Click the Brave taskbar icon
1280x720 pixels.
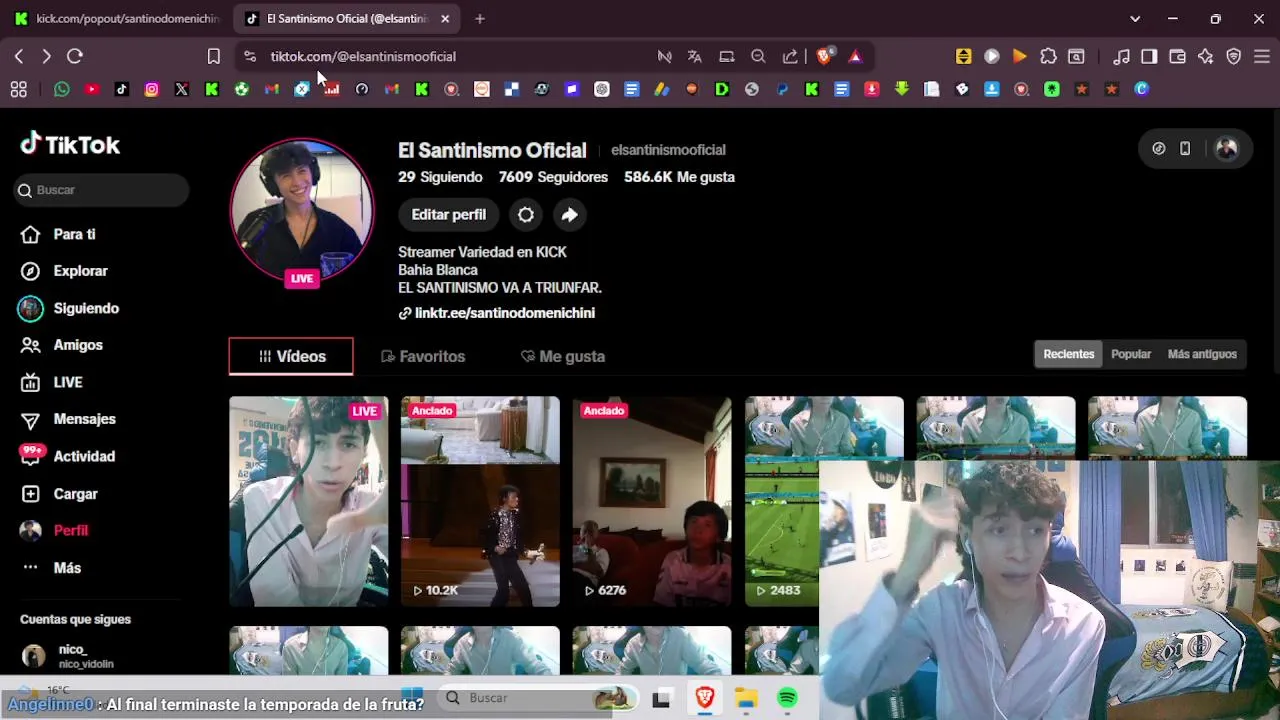[705, 698]
